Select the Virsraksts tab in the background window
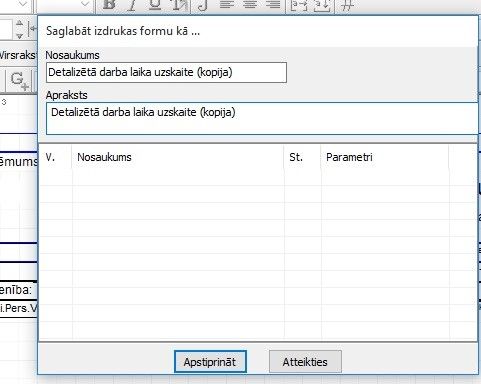Viewport: 481px width, 384px height. click(18, 55)
